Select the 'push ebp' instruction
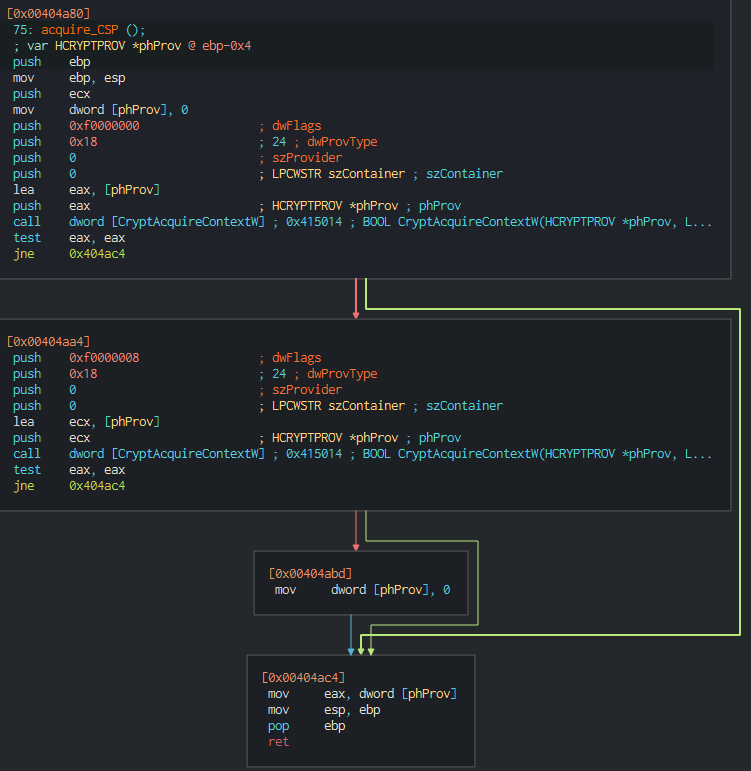The image size is (751, 771). pos(52,62)
